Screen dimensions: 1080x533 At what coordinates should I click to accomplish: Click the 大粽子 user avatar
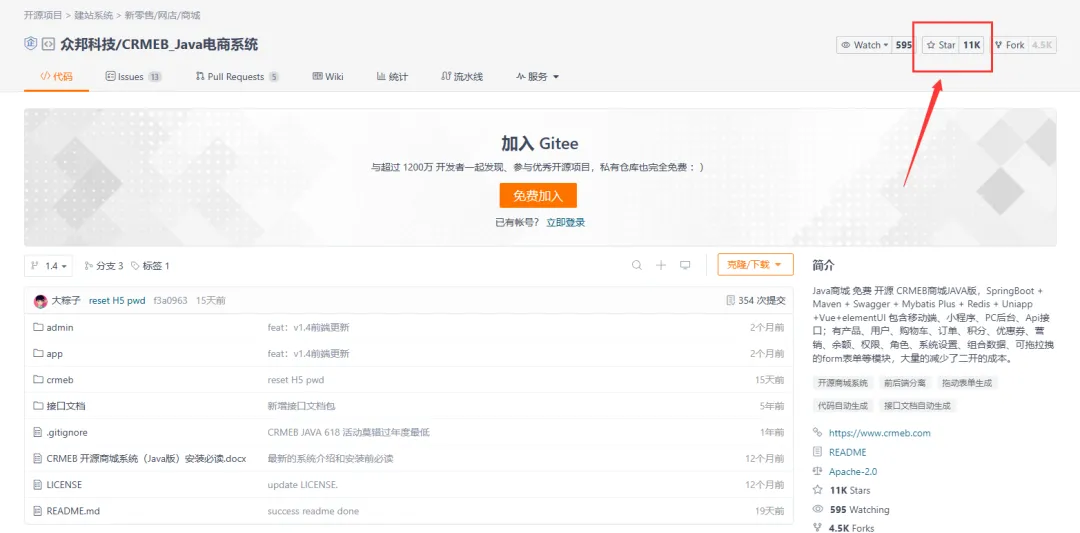point(41,301)
